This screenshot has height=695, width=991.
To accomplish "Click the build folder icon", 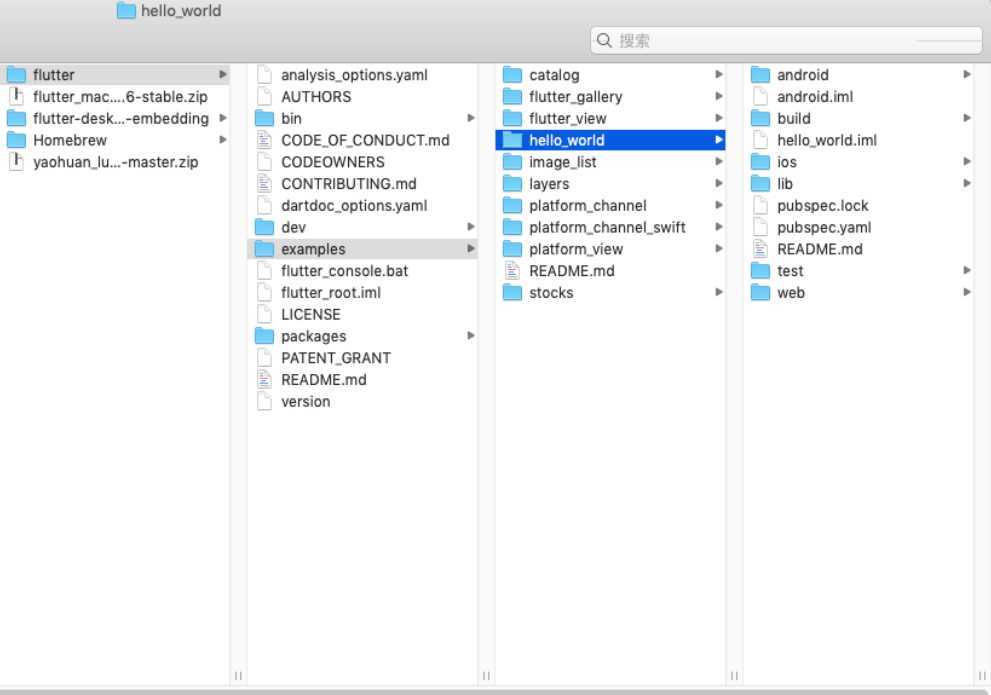I will 760,118.
